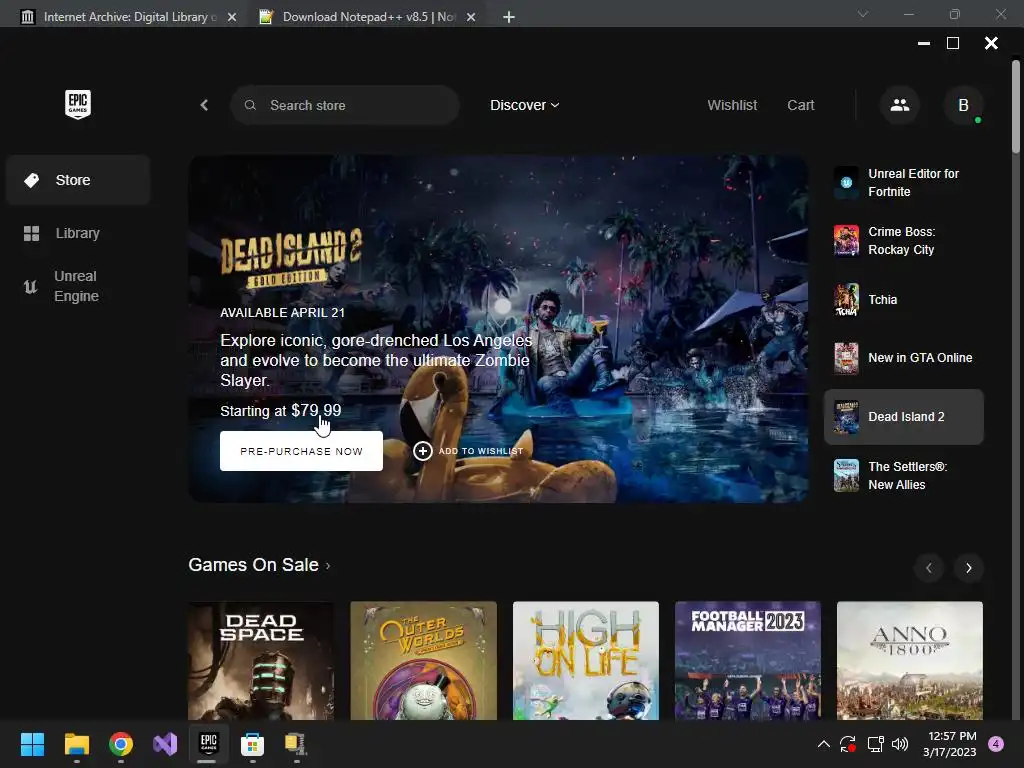Expand browser tab search chevron
This screenshot has width=1024, height=768.
pyautogui.click(x=863, y=14)
